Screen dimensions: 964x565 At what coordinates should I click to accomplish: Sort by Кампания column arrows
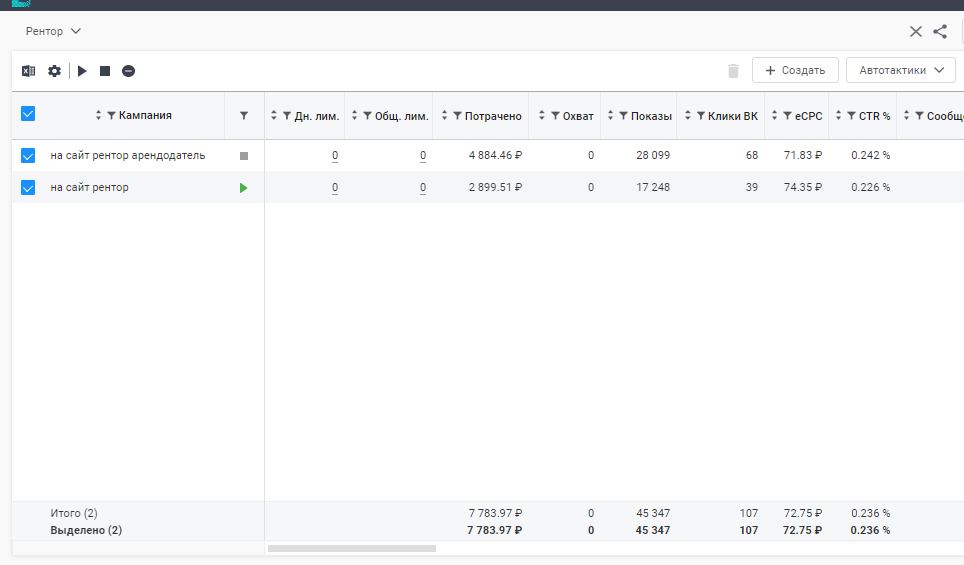98,115
